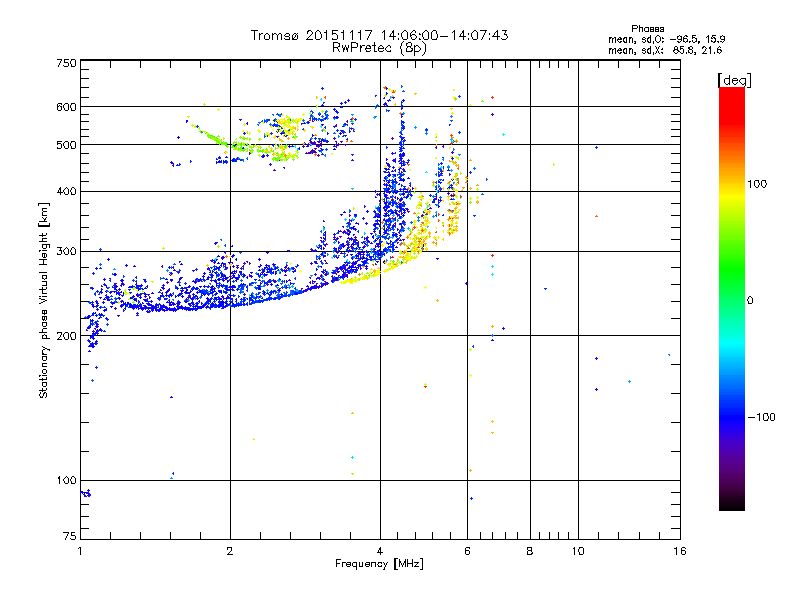
Task: Click the x-axis tick label '8'
Action: 530,551
